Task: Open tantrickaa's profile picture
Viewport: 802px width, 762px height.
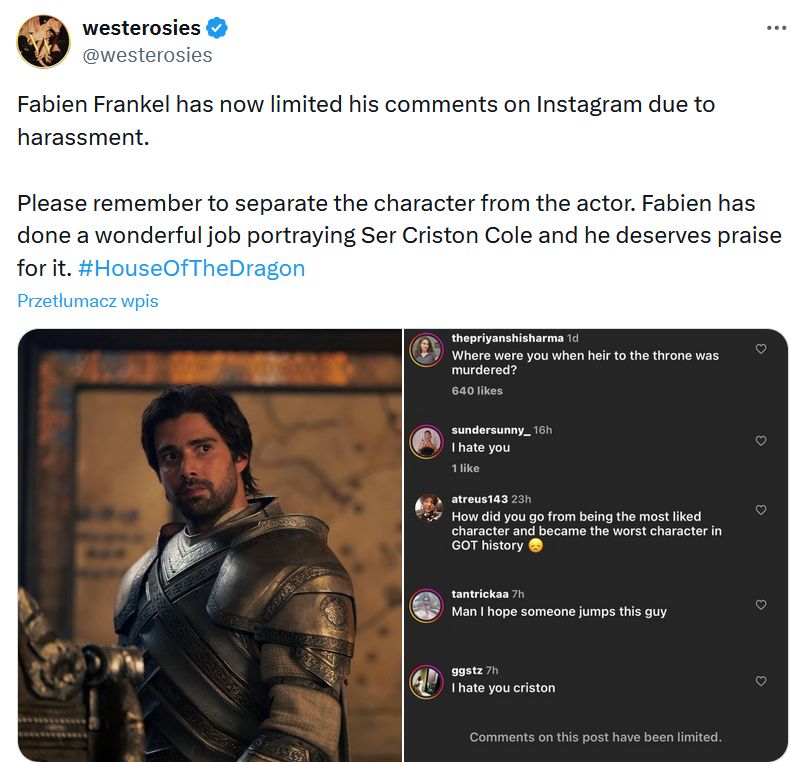Action: (427, 605)
